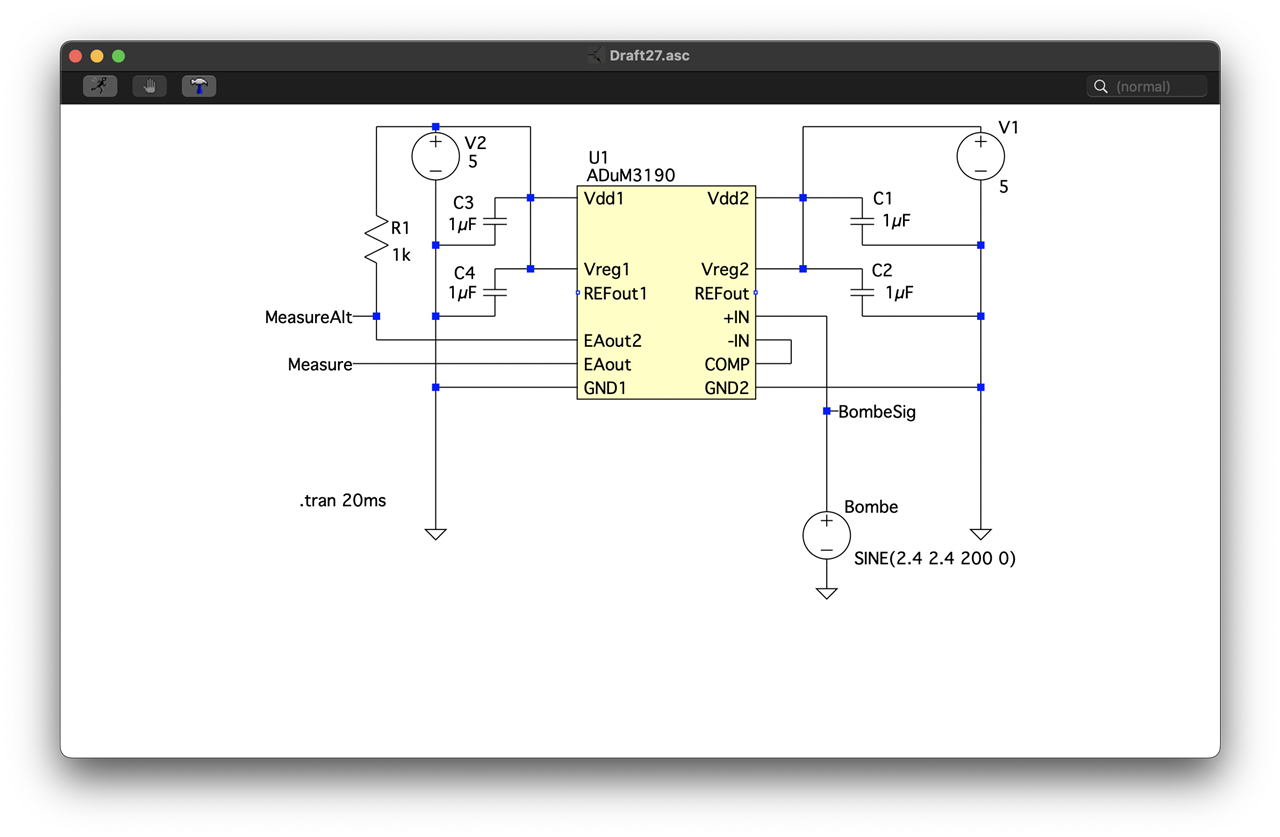The image size is (1280, 837).
Task: Click the -IN pin label
Action: point(738,341)
